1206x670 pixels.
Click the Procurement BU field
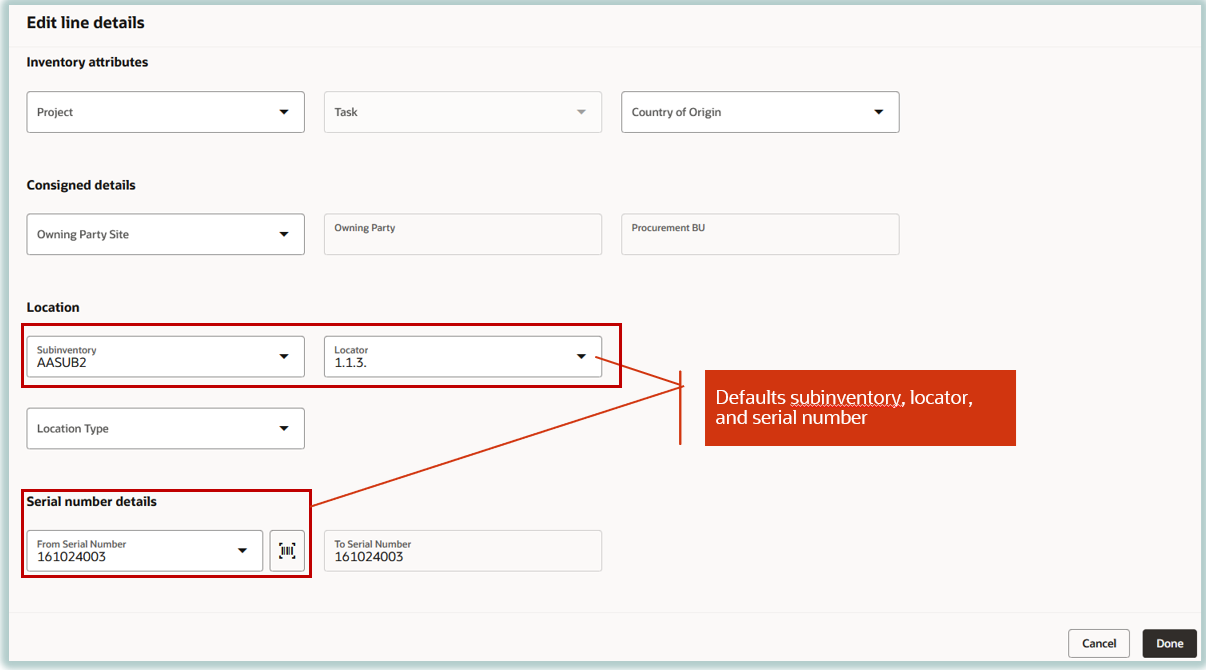pyautogui.click(x=760, y=234)
